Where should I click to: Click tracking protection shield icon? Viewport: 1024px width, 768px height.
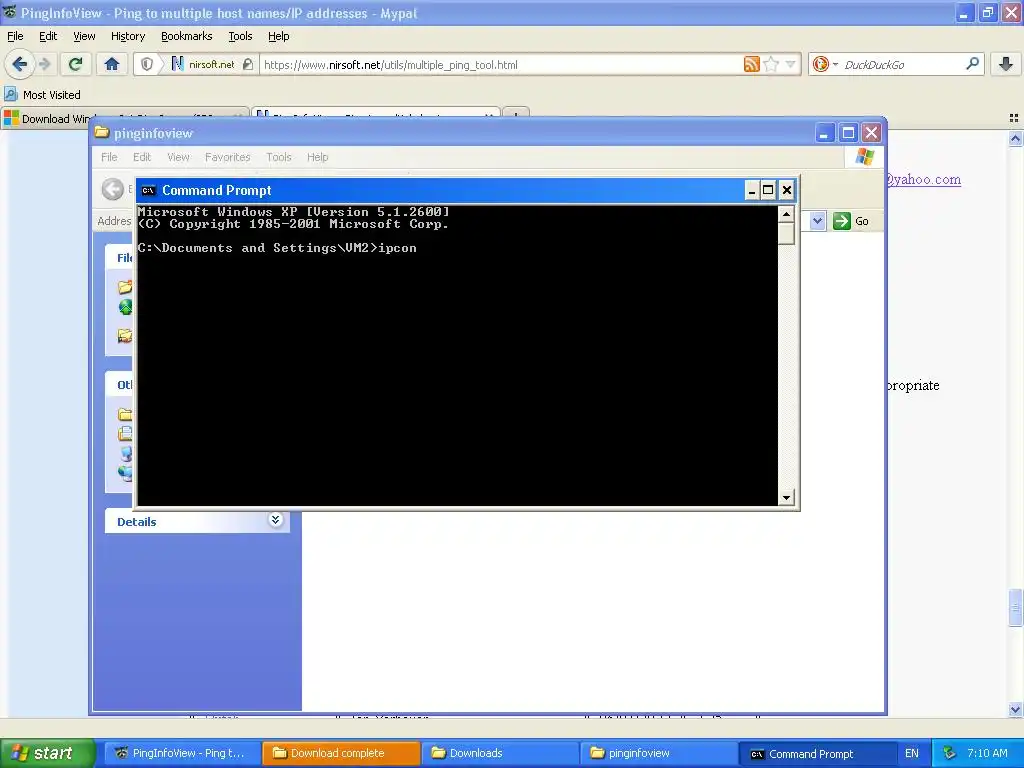click(x=147, y=64)
